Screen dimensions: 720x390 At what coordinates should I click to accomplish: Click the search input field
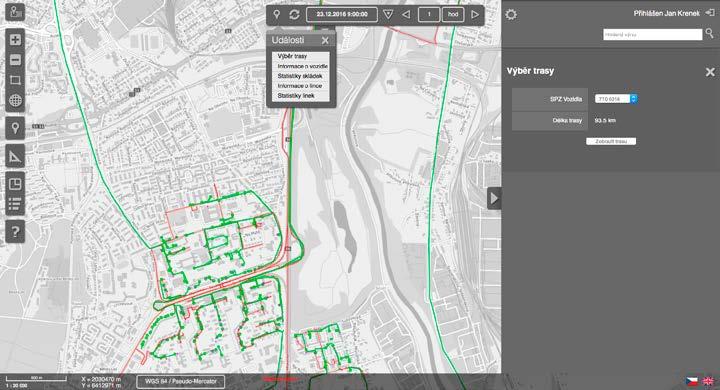tap(652, 34)
